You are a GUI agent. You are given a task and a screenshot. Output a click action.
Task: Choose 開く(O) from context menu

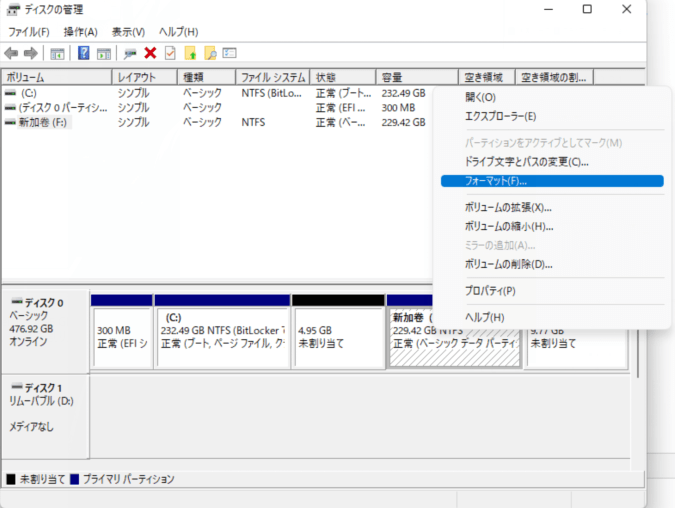click(x=552, y=97)
